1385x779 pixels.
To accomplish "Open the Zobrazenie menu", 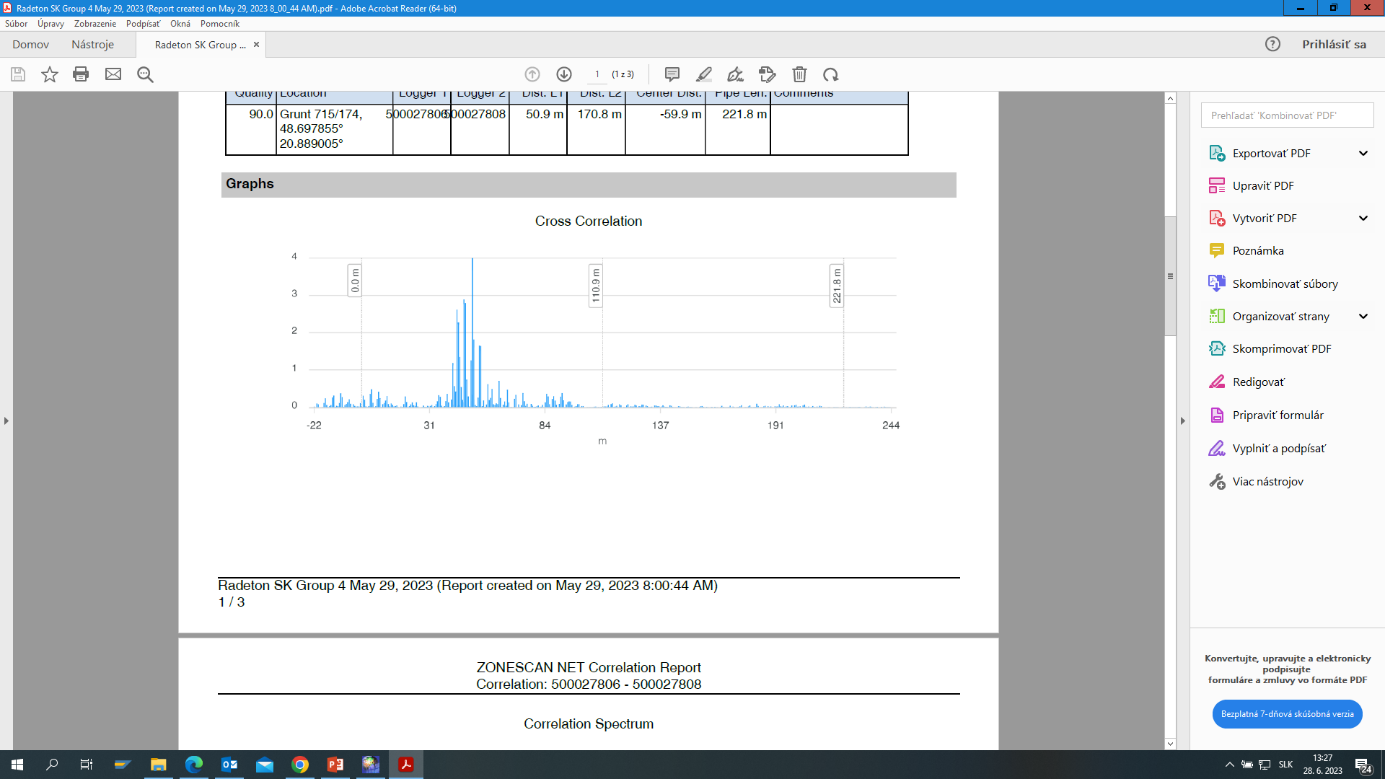I will coord(95,23).
